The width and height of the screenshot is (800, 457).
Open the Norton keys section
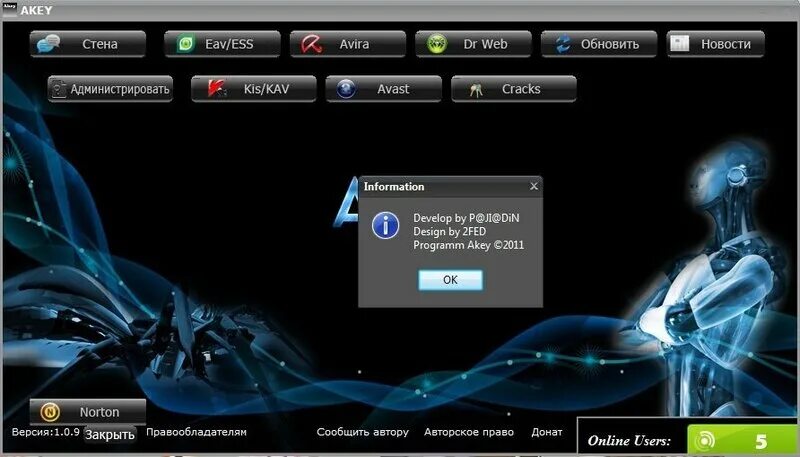(88, 412)
